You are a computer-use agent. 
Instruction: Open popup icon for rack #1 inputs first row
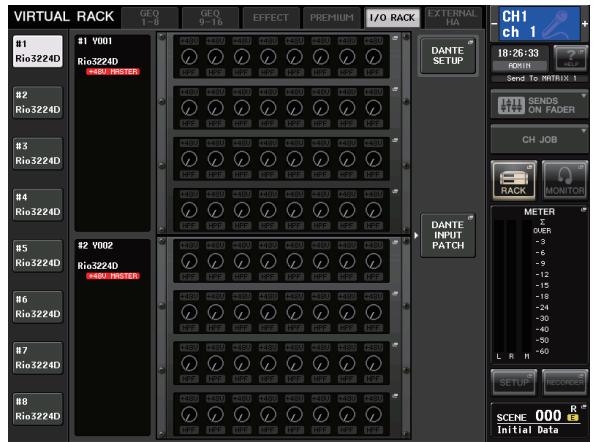[395, 38]
